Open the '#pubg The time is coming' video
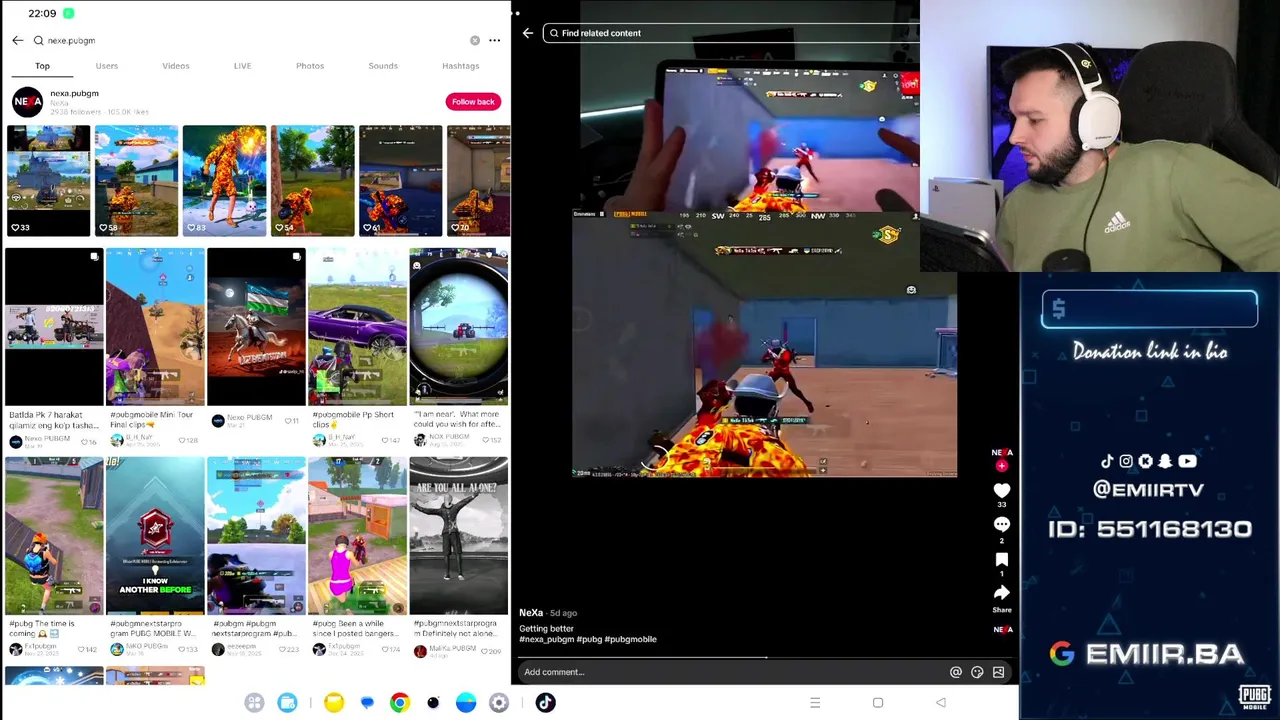 pos(54,536)
